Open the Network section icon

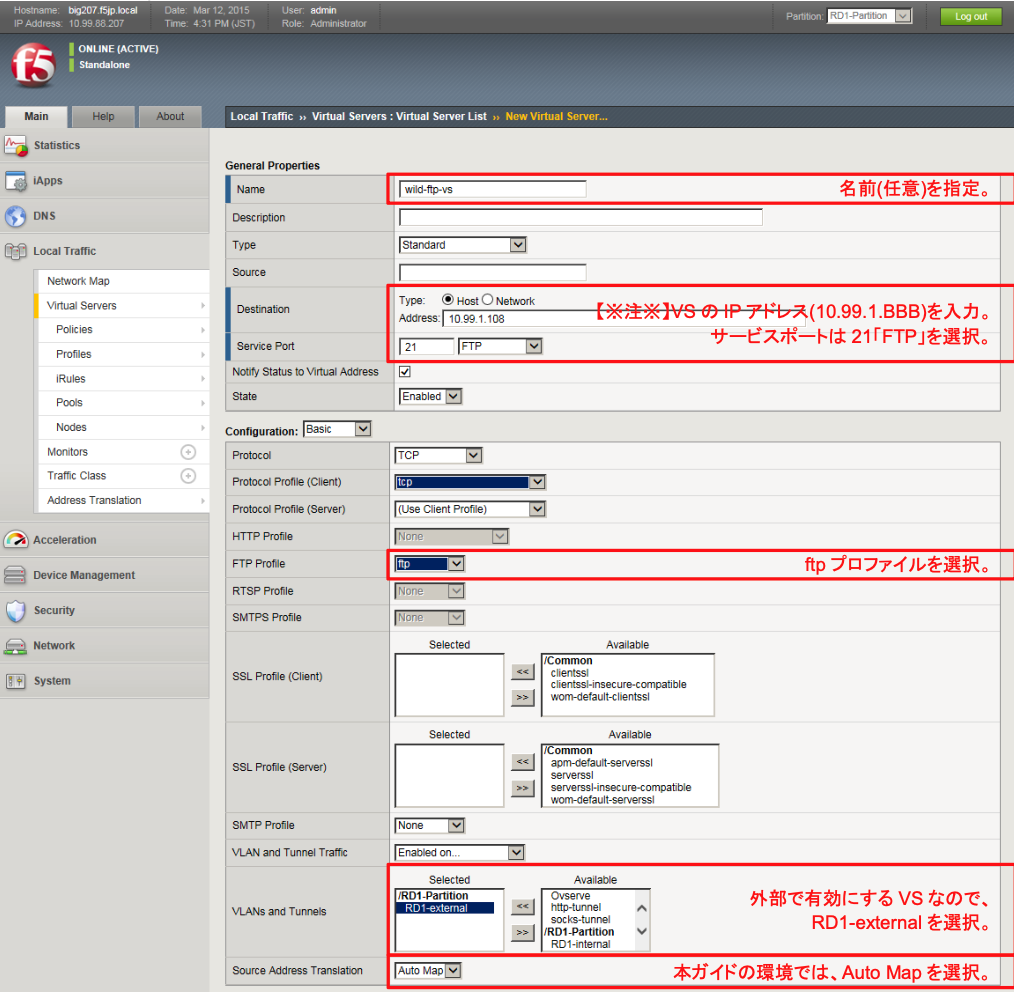[16, 645]
